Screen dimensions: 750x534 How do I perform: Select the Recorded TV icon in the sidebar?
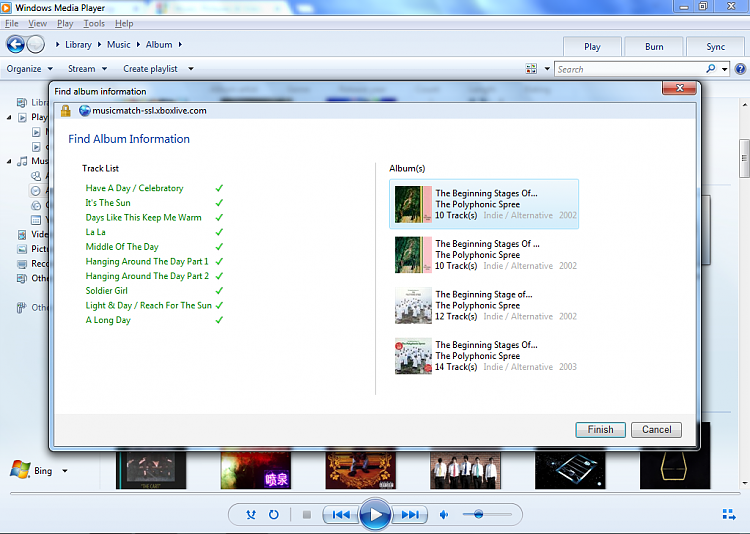[x=22, y=264]
